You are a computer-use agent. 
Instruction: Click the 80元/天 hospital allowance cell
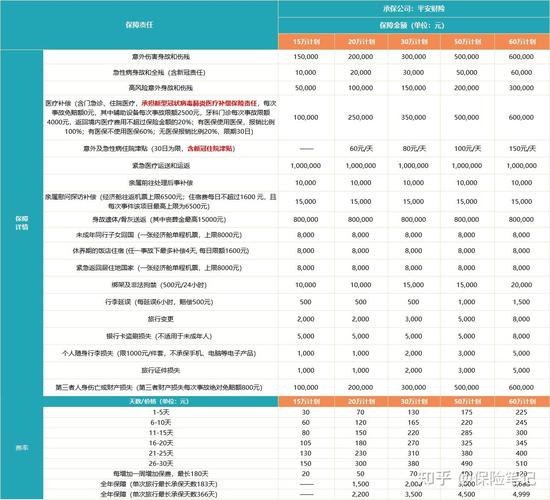[x=414, y=149]
